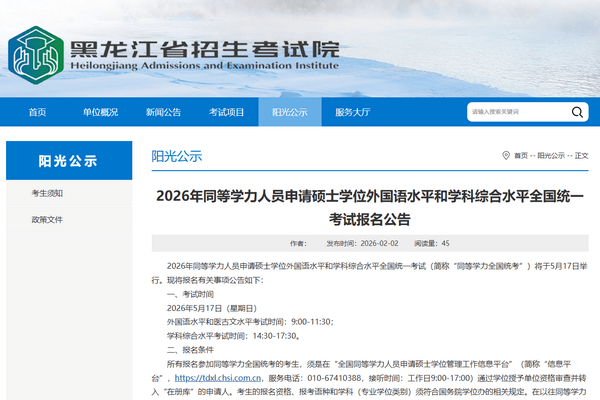This screenshot has width=600, height=400.
Task: Open 政策文件 in the sidebar
Action: point(47,220)
